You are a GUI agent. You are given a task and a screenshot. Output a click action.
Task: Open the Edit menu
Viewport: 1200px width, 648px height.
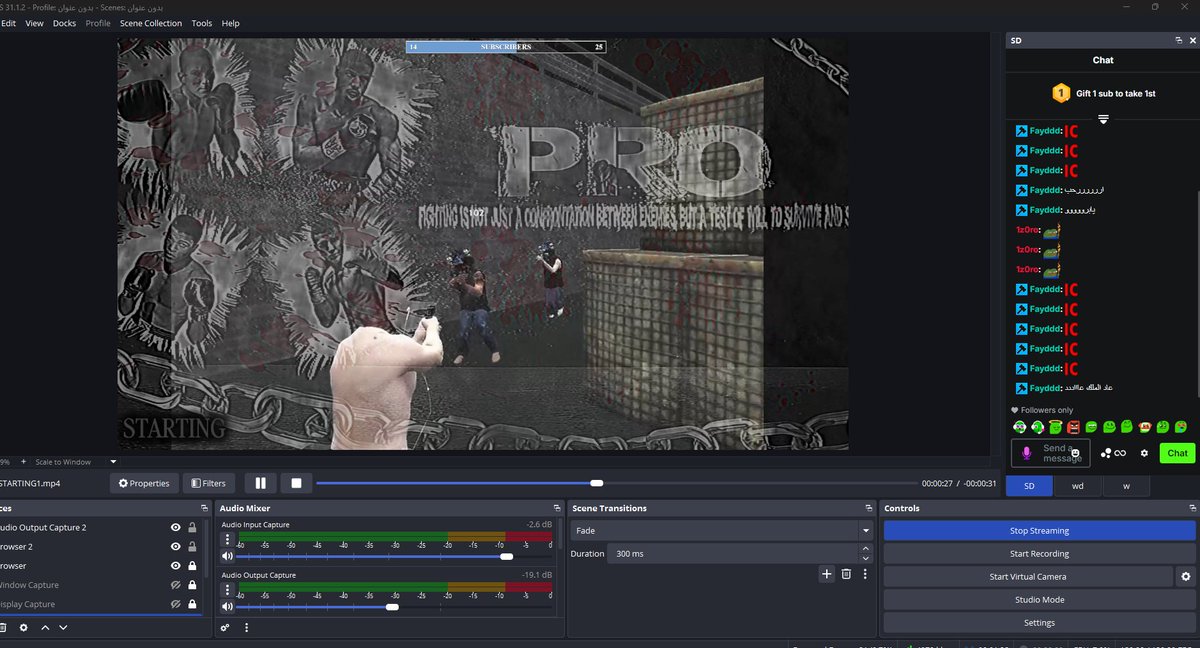(x=8, y=23)
